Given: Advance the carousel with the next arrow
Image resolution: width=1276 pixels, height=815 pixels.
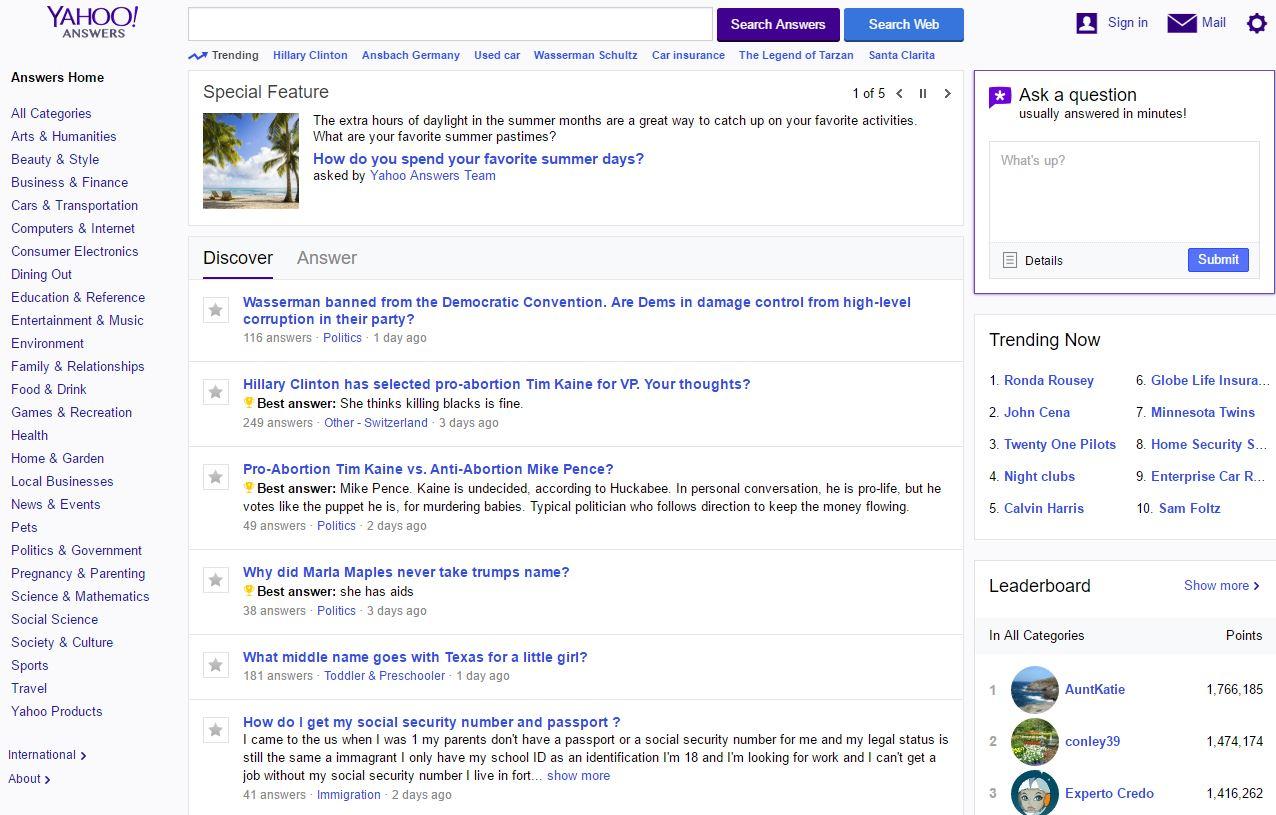Looking at the screenshot, I should pos(947,93).
